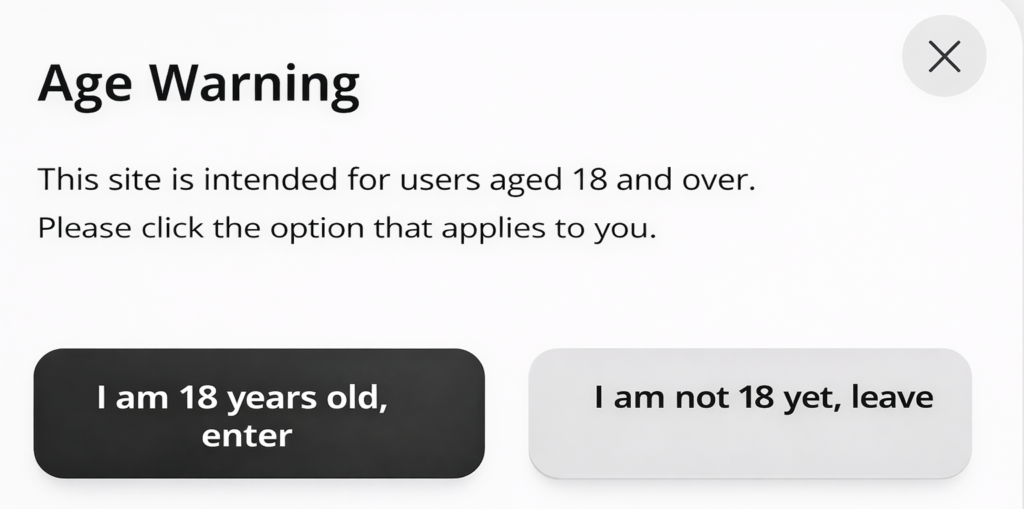Screen dimensions: 1024x509
Task: Click the word "leave" on the gray button
Action: tap(890, 398)
